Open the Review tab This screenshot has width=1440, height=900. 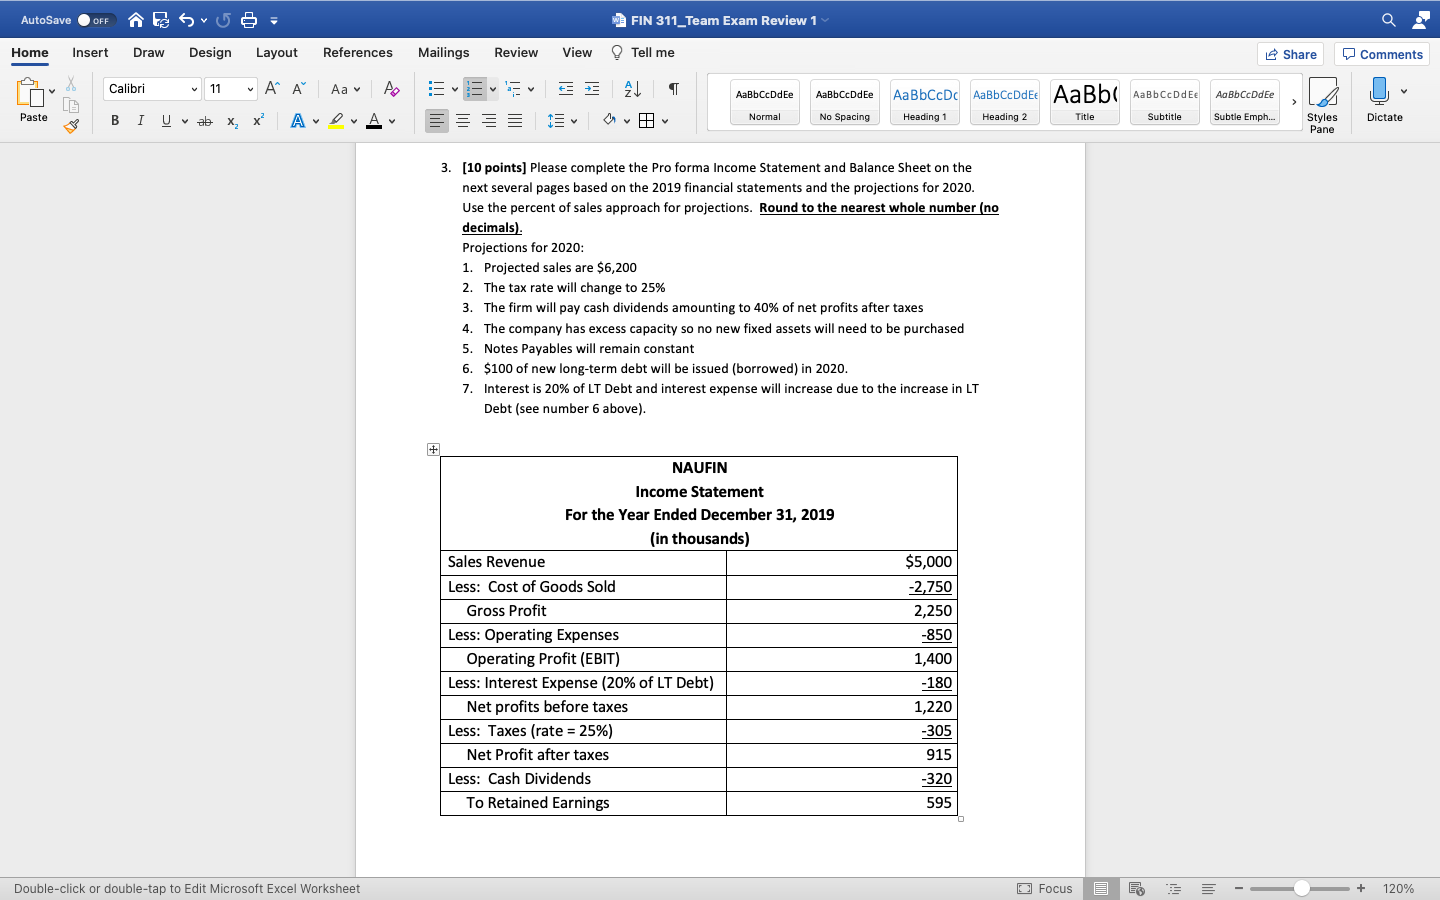tap(516, 53)
